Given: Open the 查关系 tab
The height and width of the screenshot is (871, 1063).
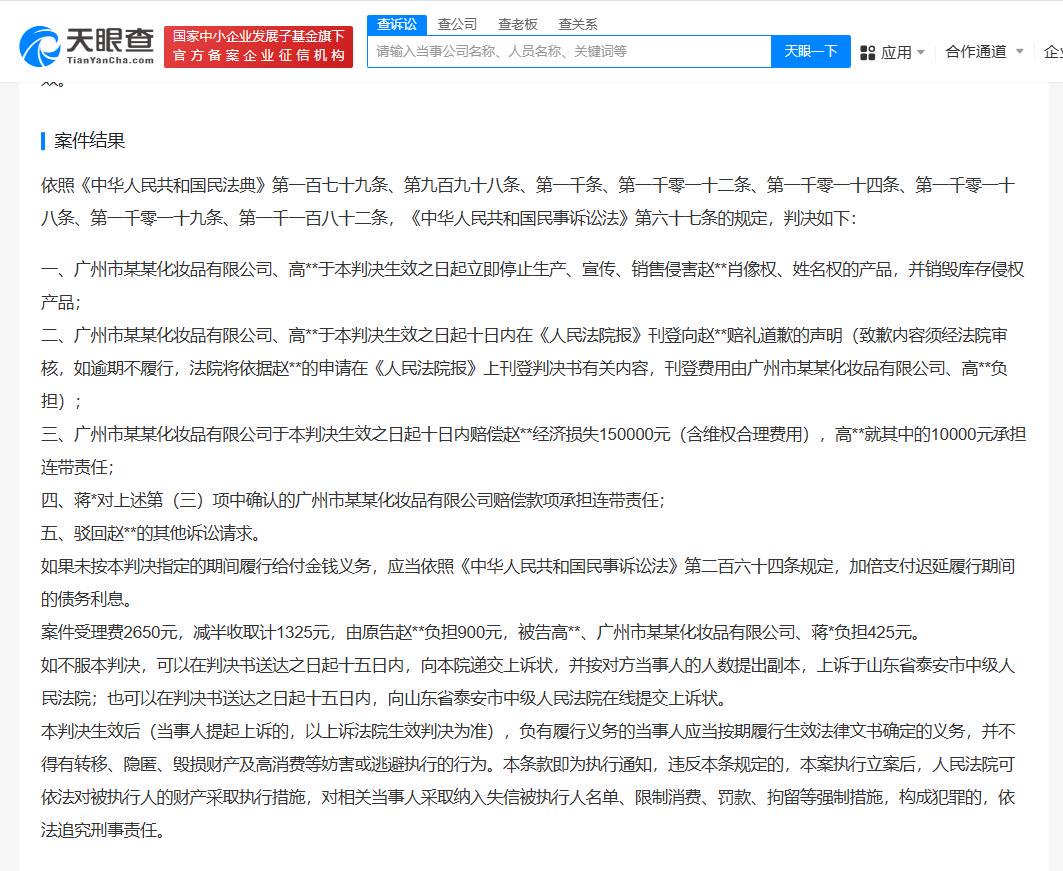Looking at the screenshot, I should [578, 24].
